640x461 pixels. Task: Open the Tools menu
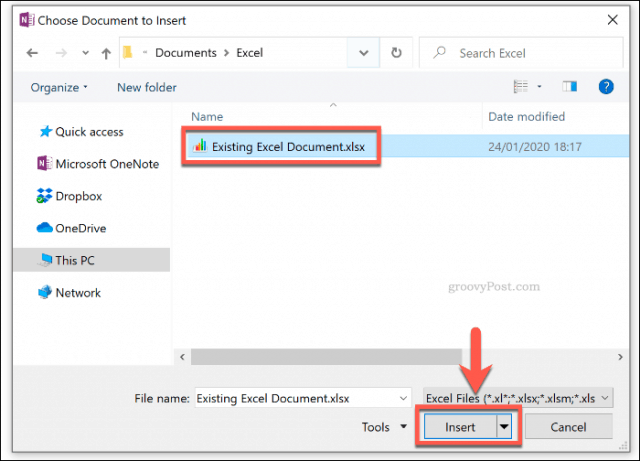pyautogui.click(x=384, y=427)
